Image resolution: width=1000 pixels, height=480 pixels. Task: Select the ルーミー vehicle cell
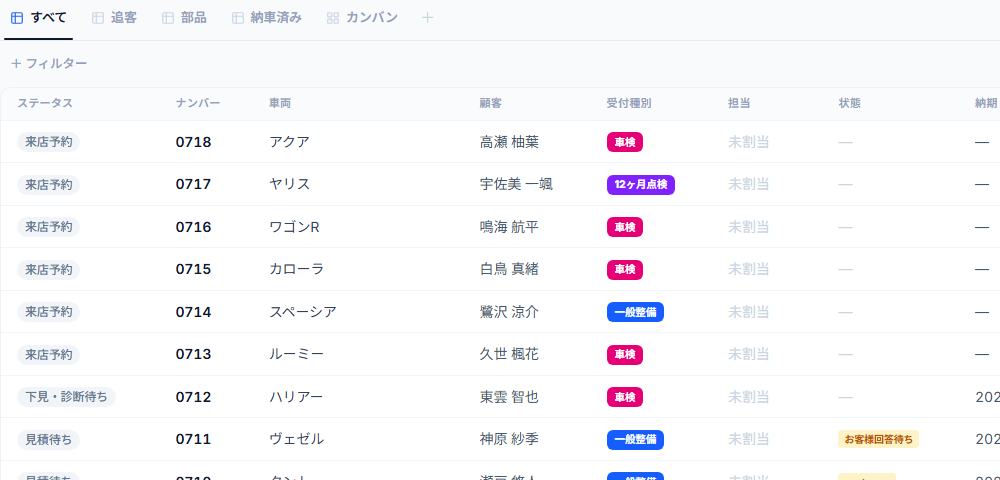pos(297,354)
